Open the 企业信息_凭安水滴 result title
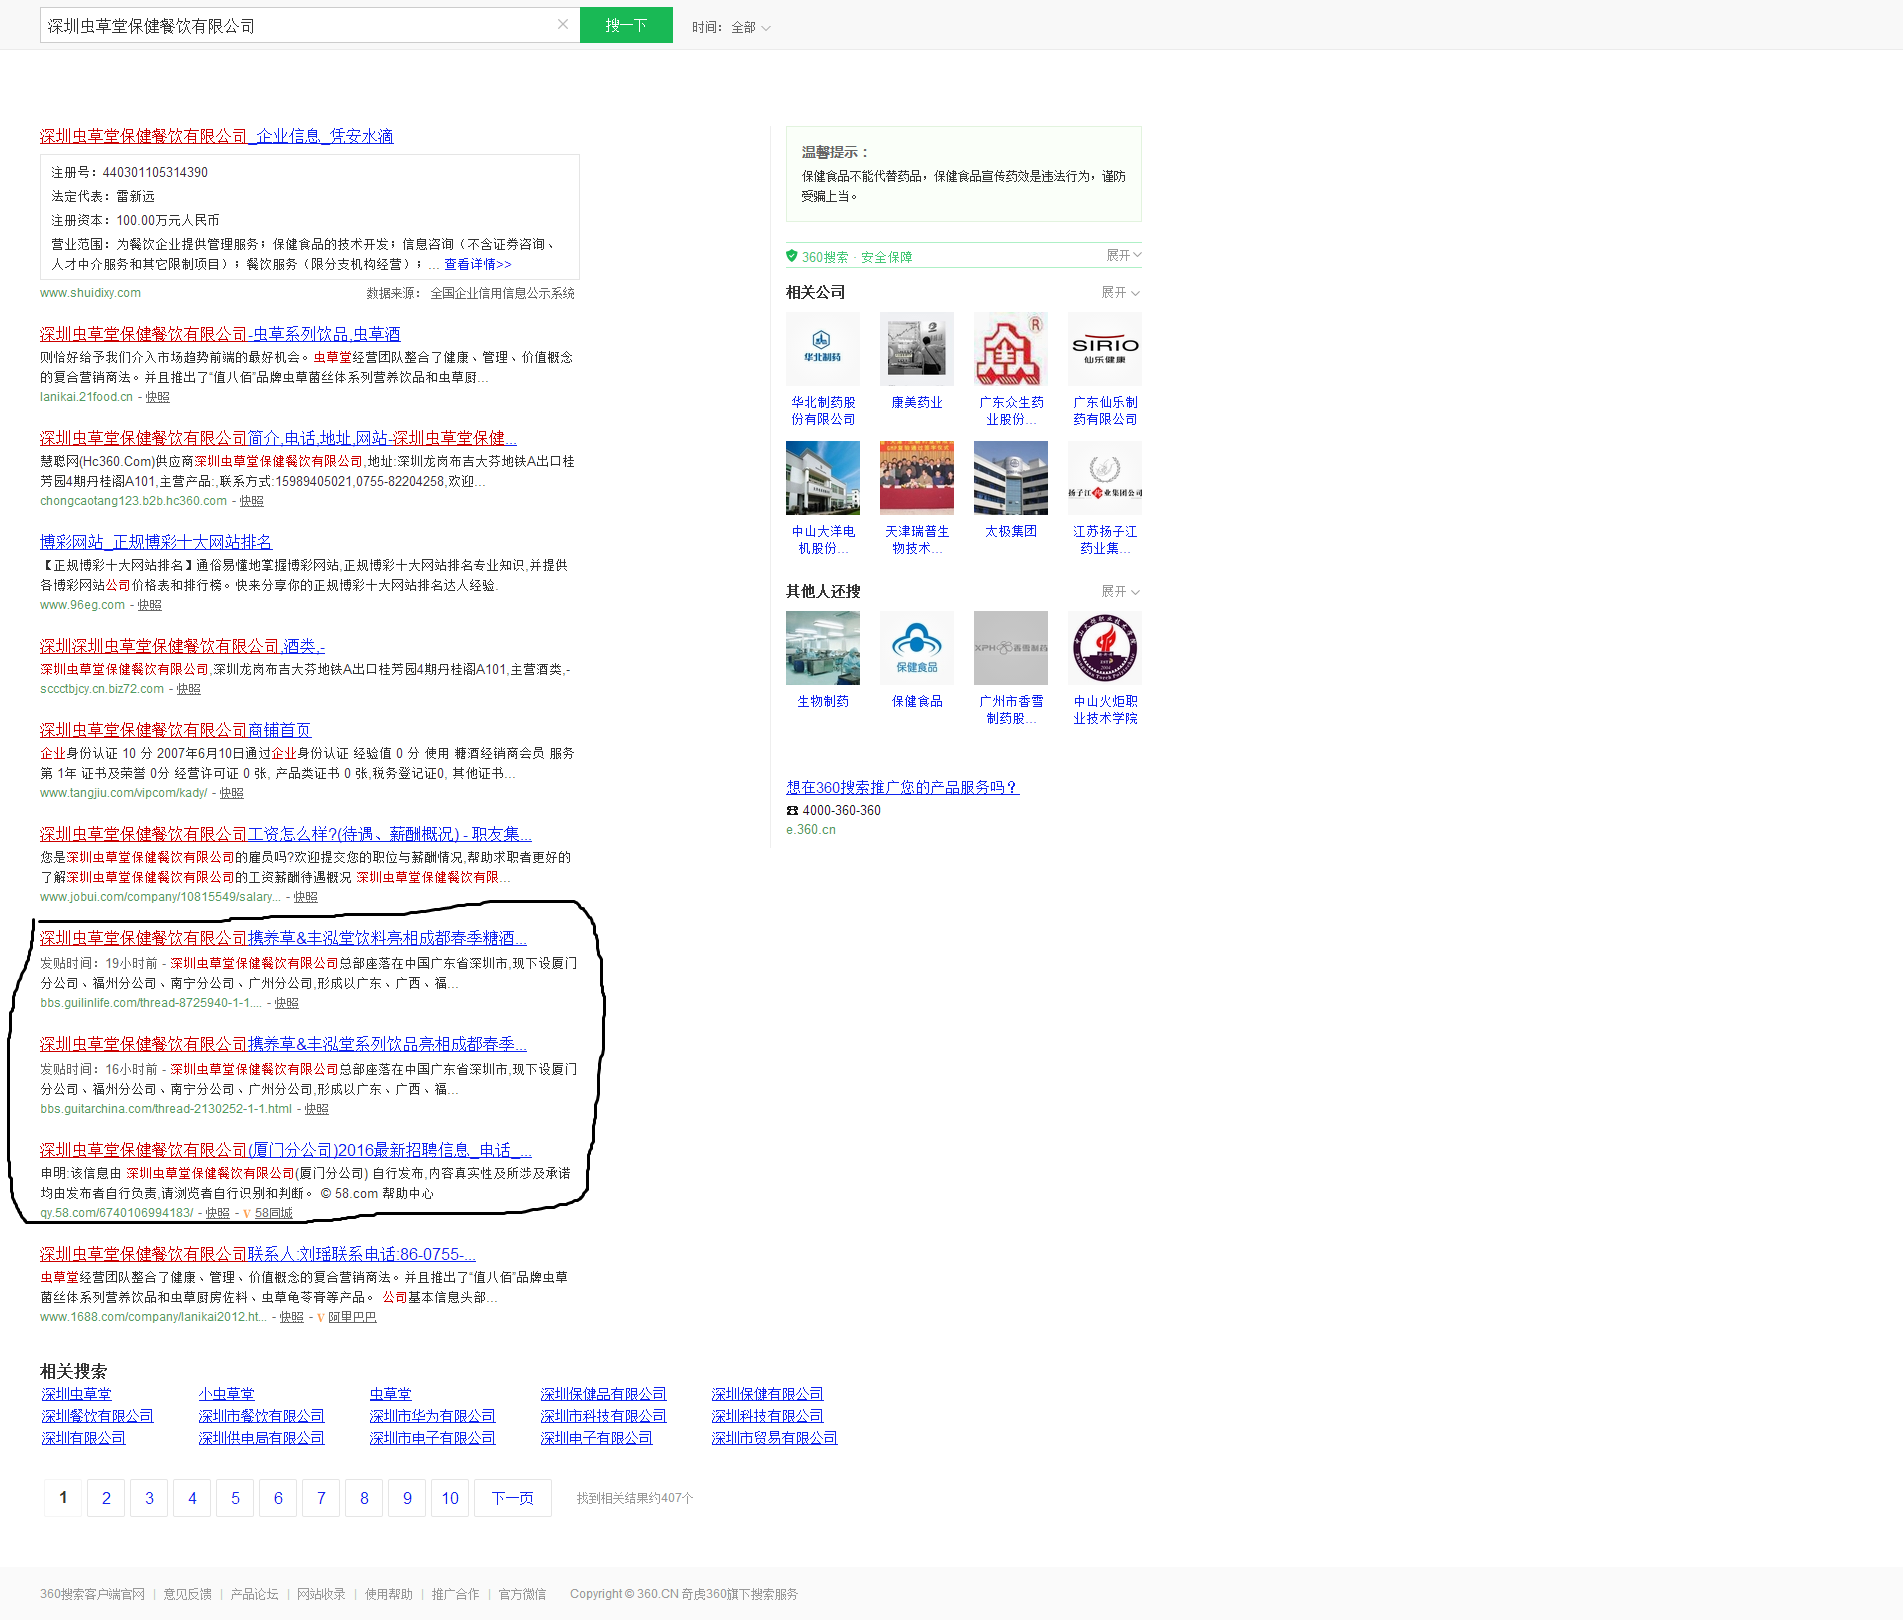Screen dimensions: 1903x1620 217,136
